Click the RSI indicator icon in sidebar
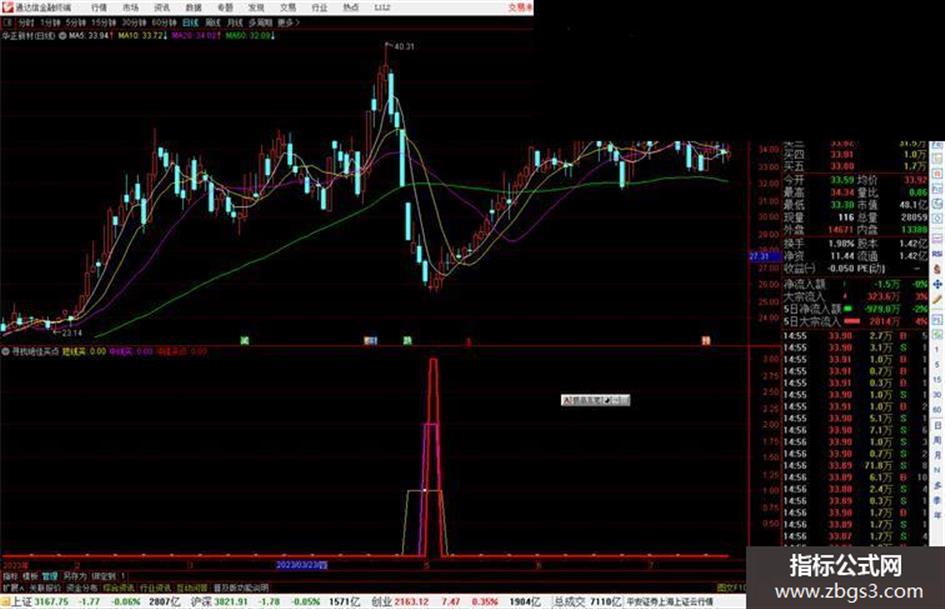The image size is (945, 609). click(x=937, y=254)
